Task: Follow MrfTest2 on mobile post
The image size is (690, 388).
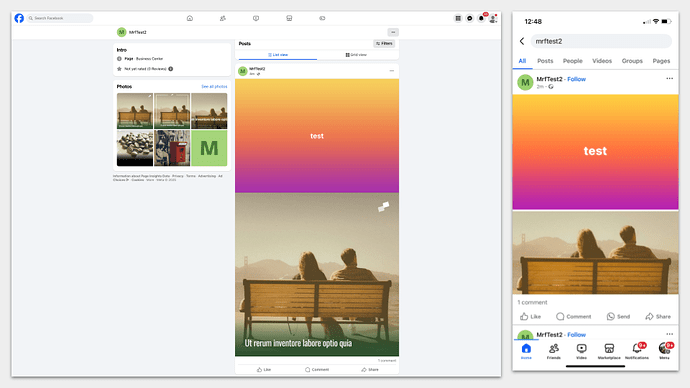Action: 576,79
